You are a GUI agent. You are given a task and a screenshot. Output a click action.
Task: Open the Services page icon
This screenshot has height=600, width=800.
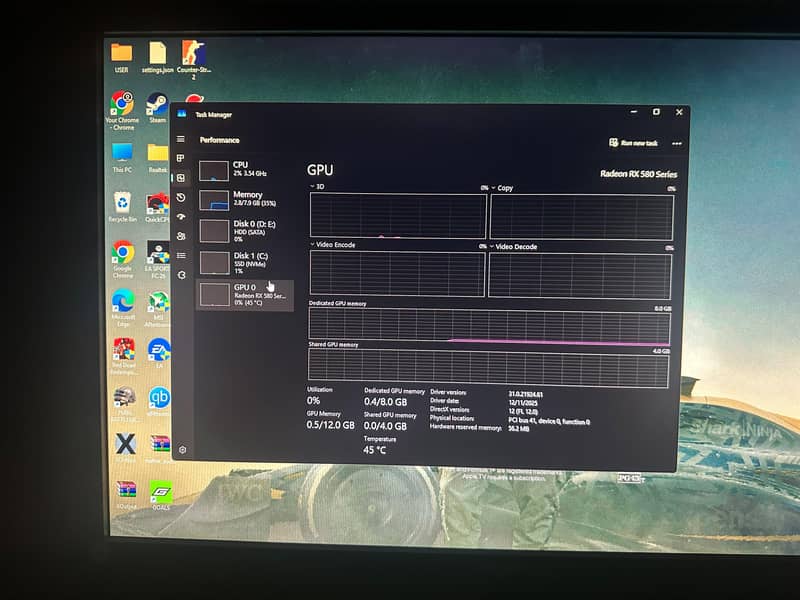point(182,275)
